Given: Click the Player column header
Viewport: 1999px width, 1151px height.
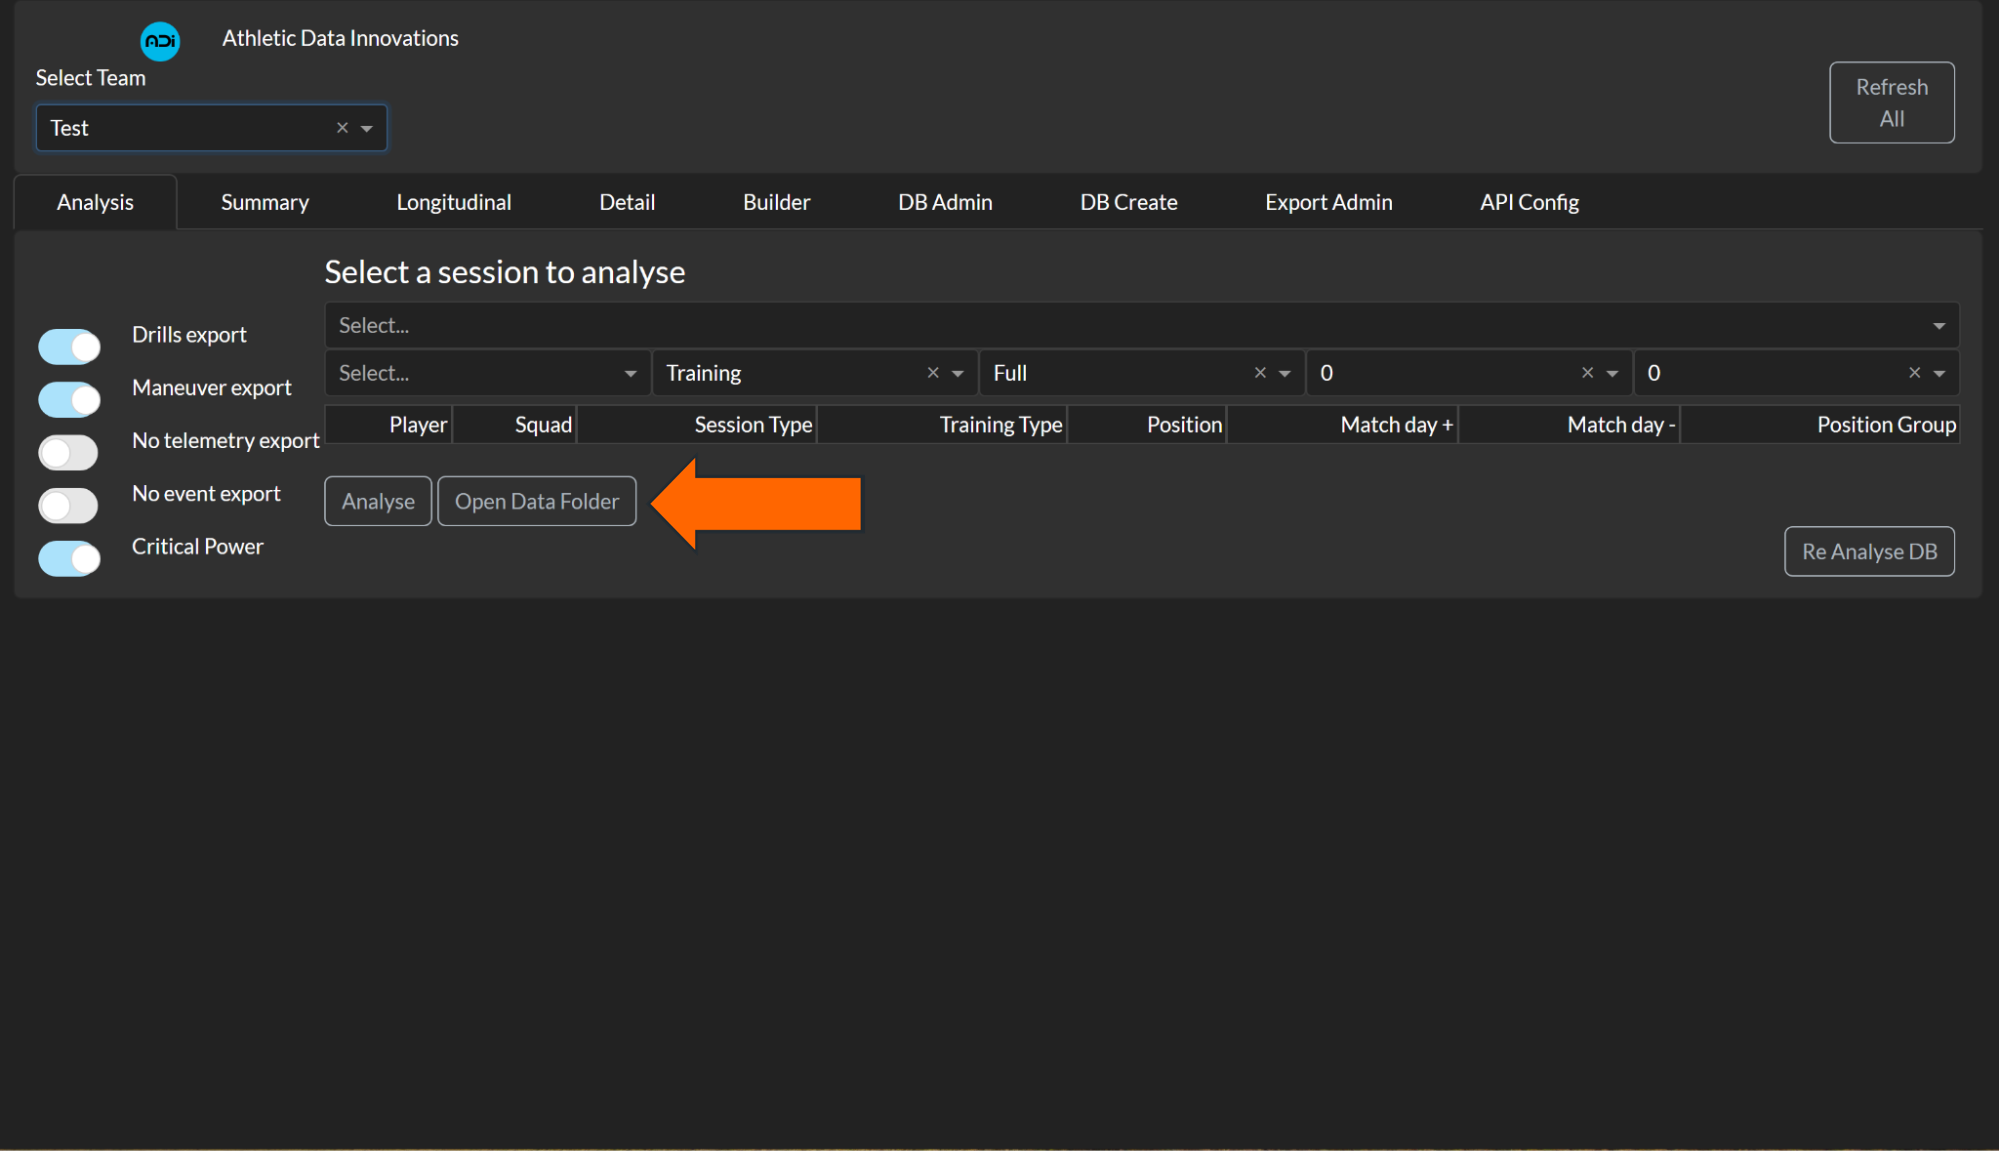Looking at the screenshot, I should pyautogui.click(x=389, y=425).
